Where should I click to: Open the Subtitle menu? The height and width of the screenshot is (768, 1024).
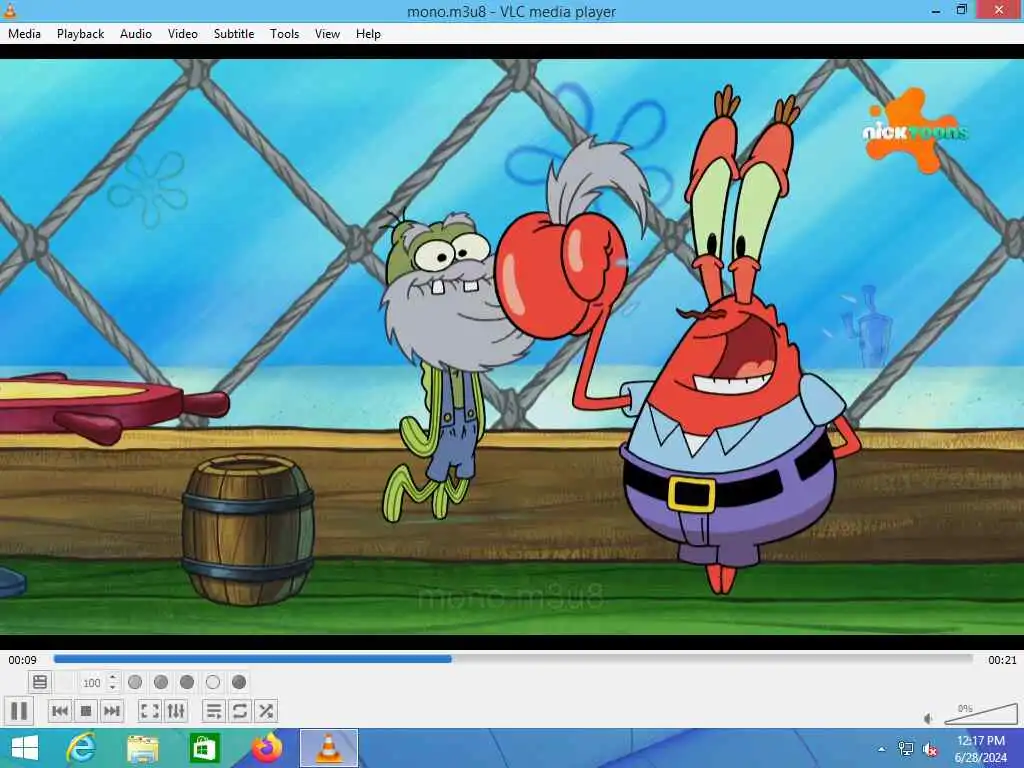click(x=234, y=34)
